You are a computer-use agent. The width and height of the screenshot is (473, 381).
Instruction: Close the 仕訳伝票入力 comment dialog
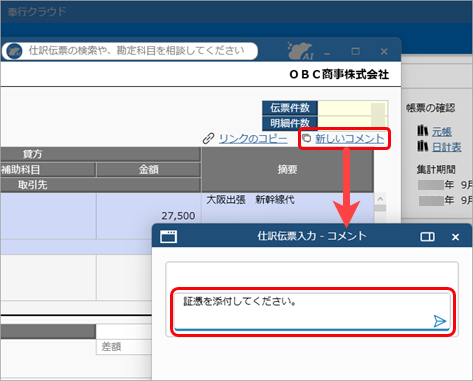[455, 237]
